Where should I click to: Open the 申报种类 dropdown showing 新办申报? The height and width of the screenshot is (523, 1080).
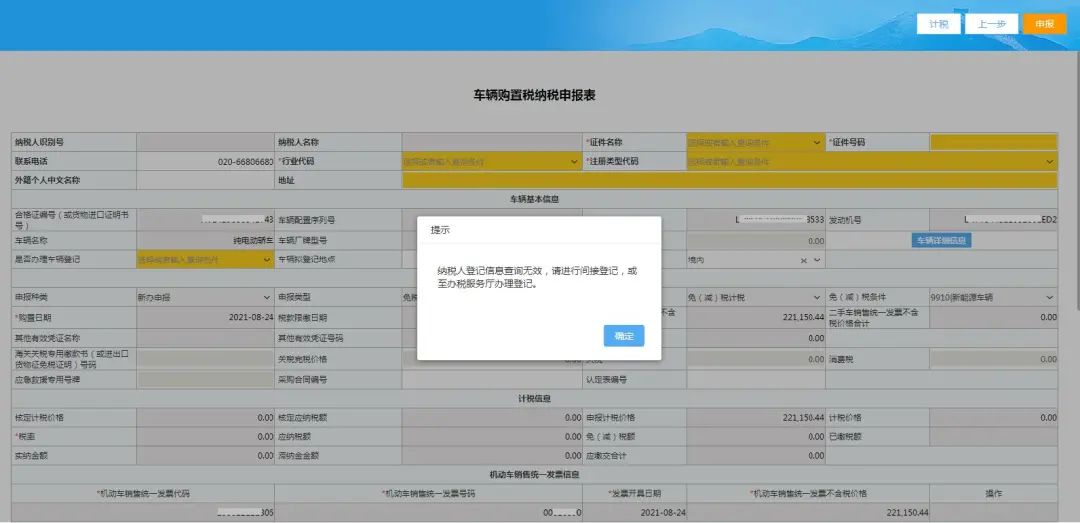[205, 298]
